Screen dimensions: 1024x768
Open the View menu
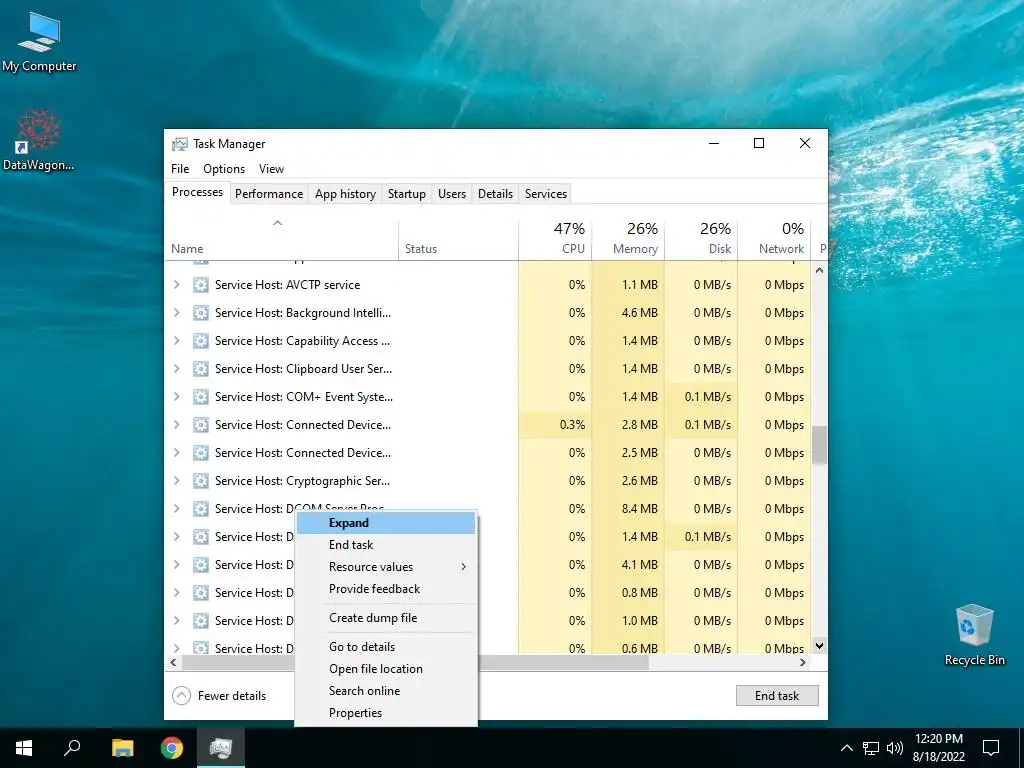click(x=271, y=168)
